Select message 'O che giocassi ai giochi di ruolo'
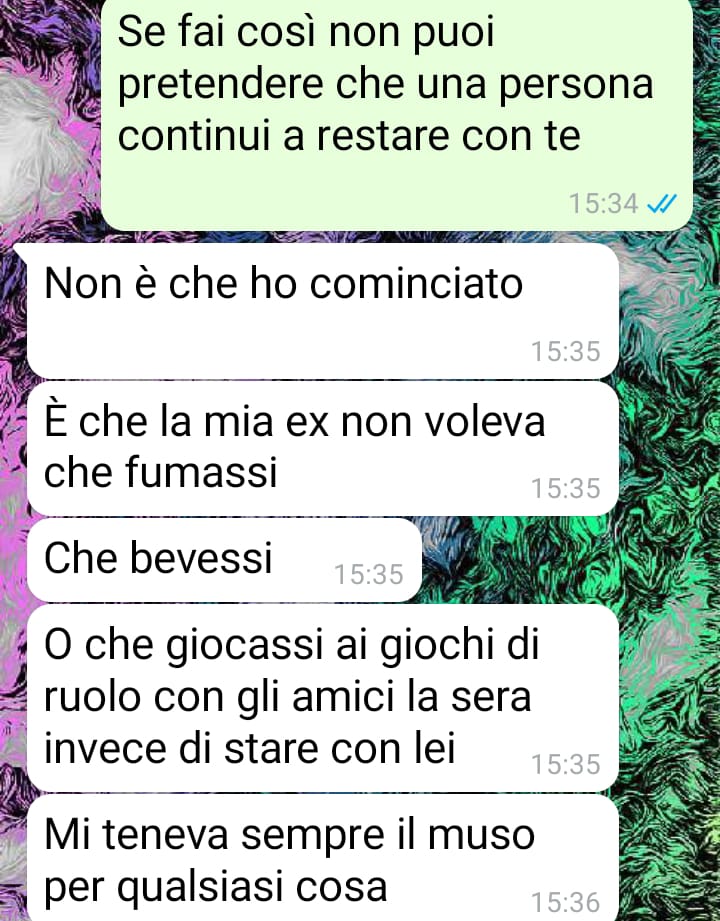 322,698
